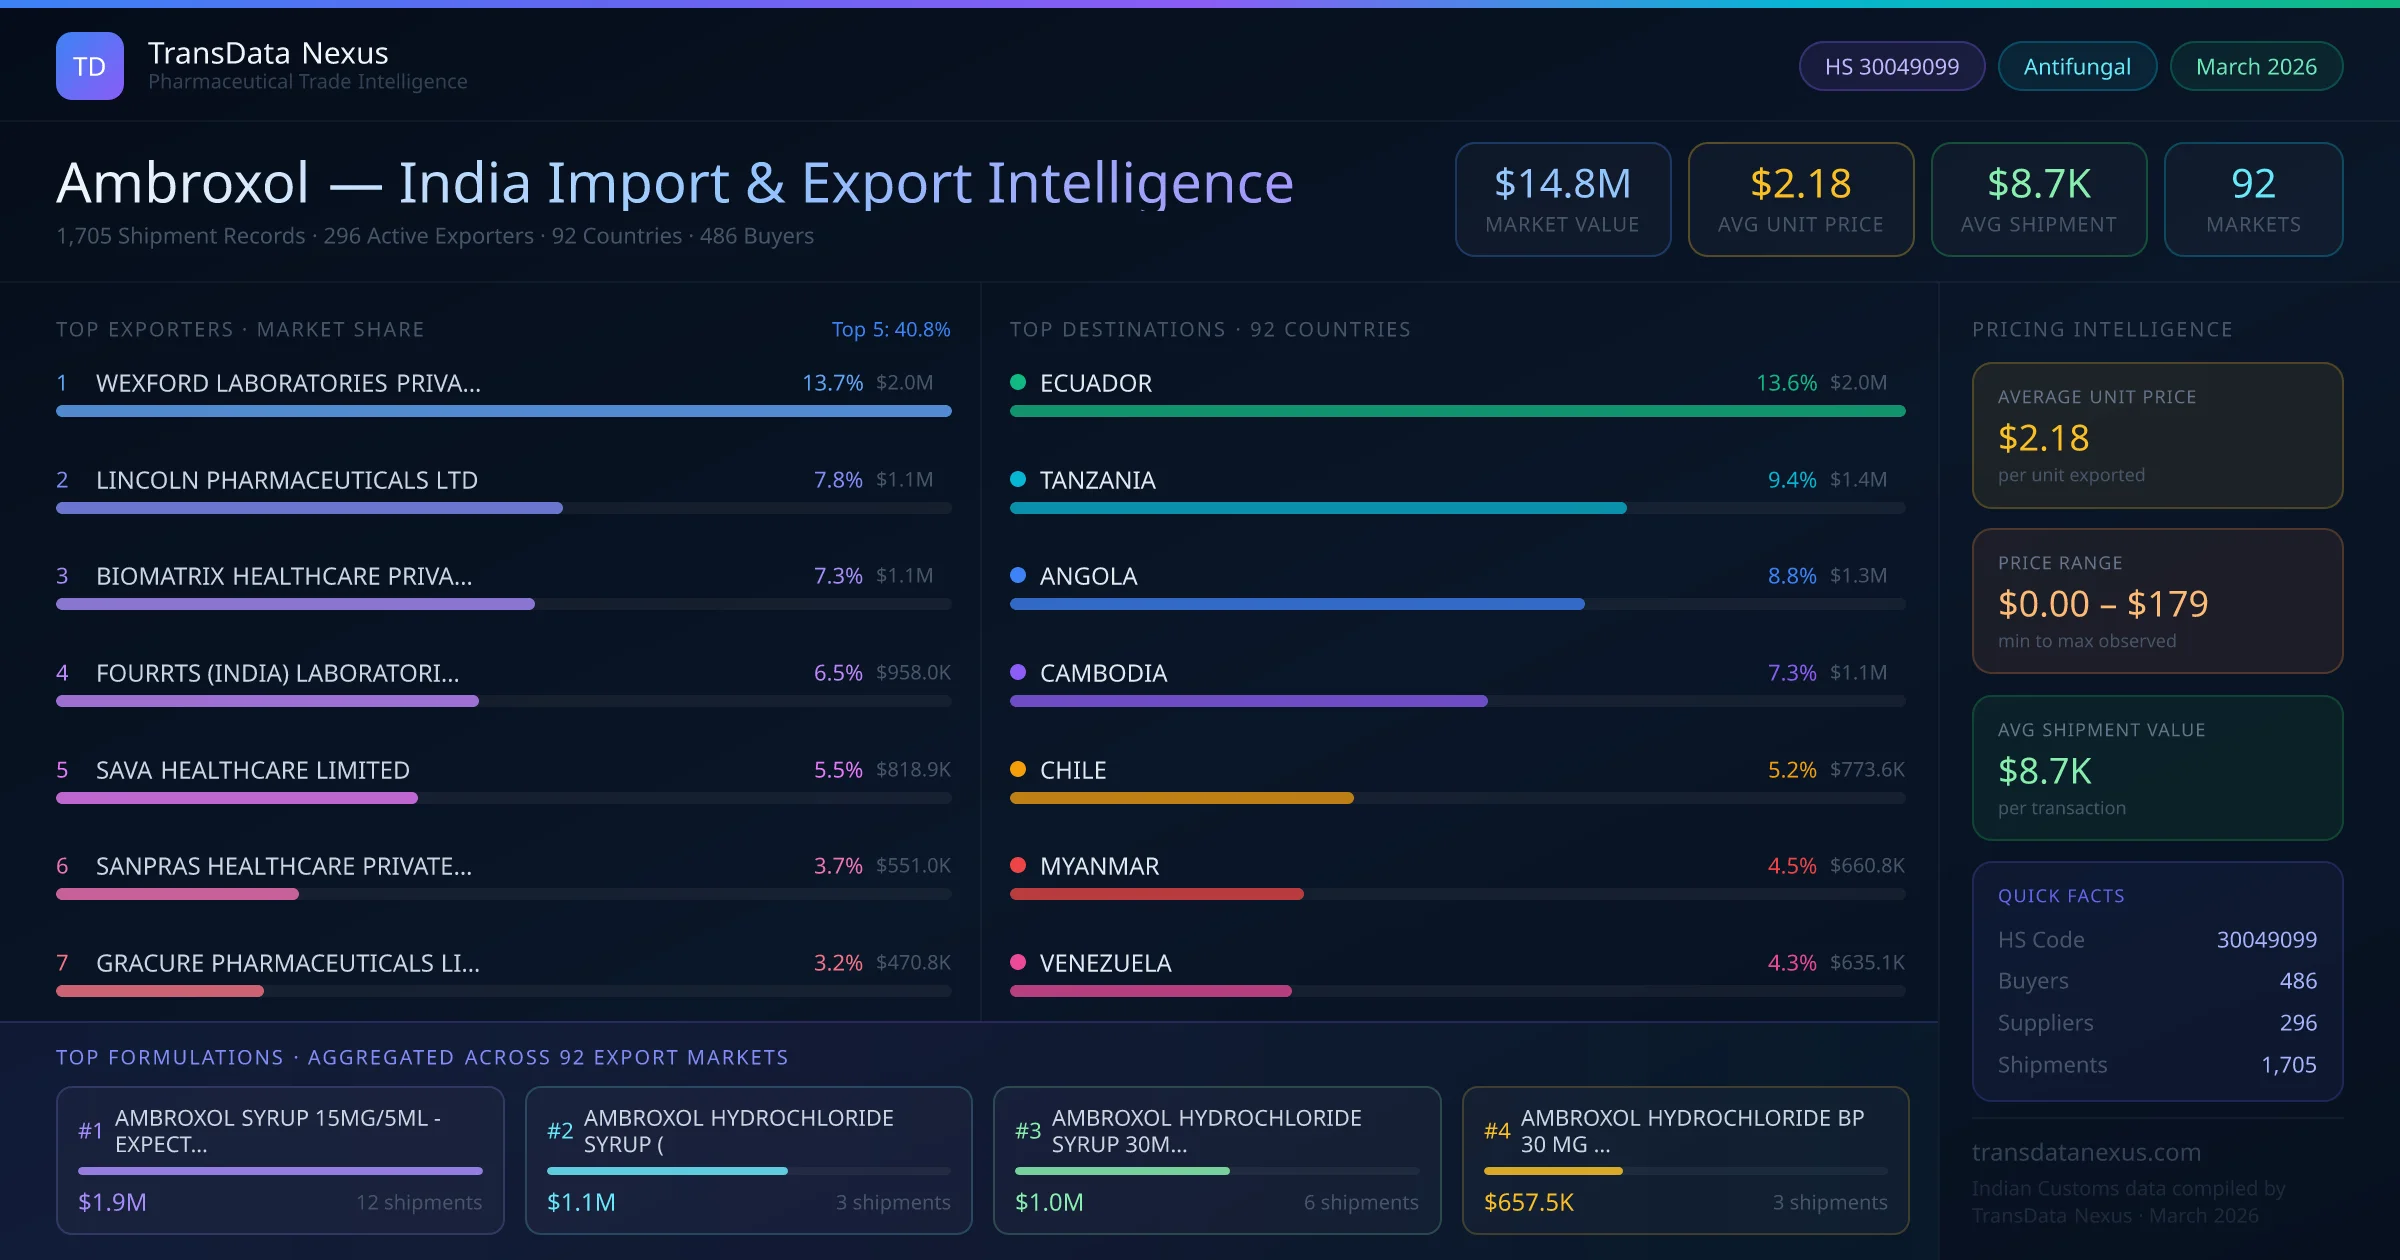Image resolution: width=2400 pixels, height=1260 pixels.
Task: Open the Pricing Intelligence panel
Action: coord(2102,329)
